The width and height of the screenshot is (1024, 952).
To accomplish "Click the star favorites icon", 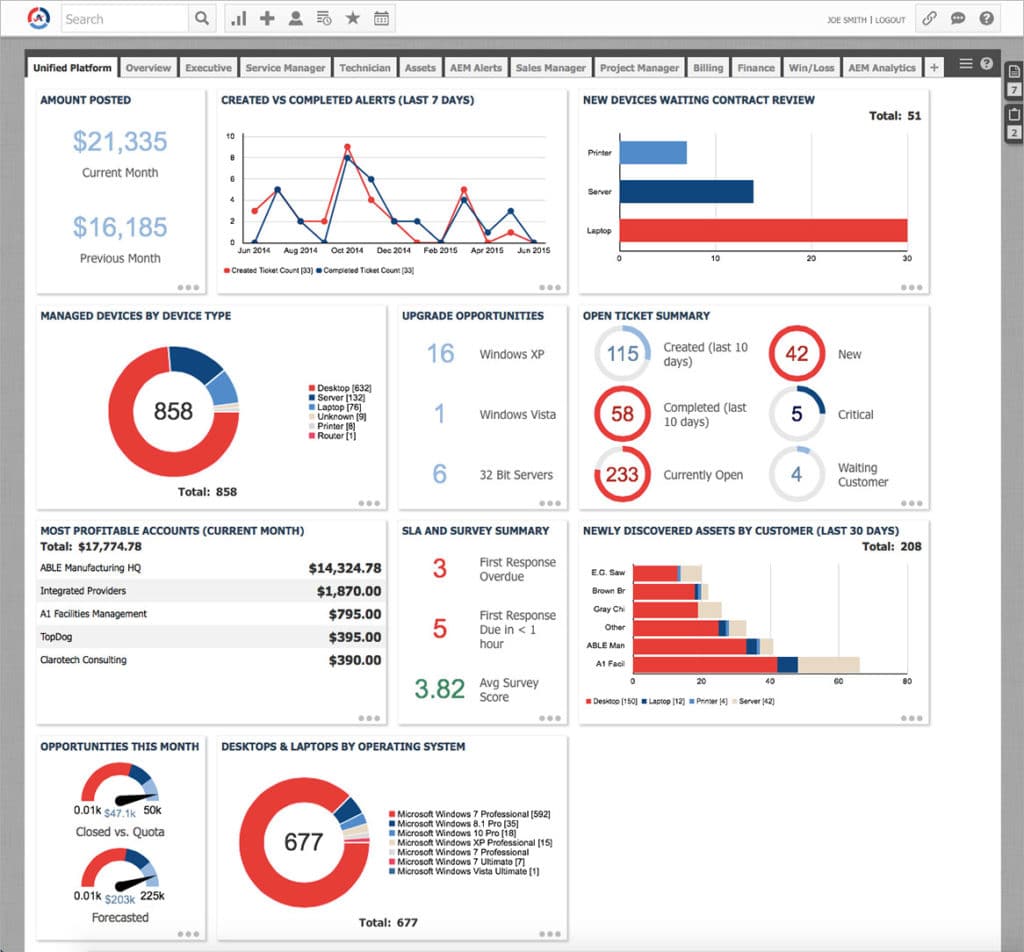I will 352,18.
